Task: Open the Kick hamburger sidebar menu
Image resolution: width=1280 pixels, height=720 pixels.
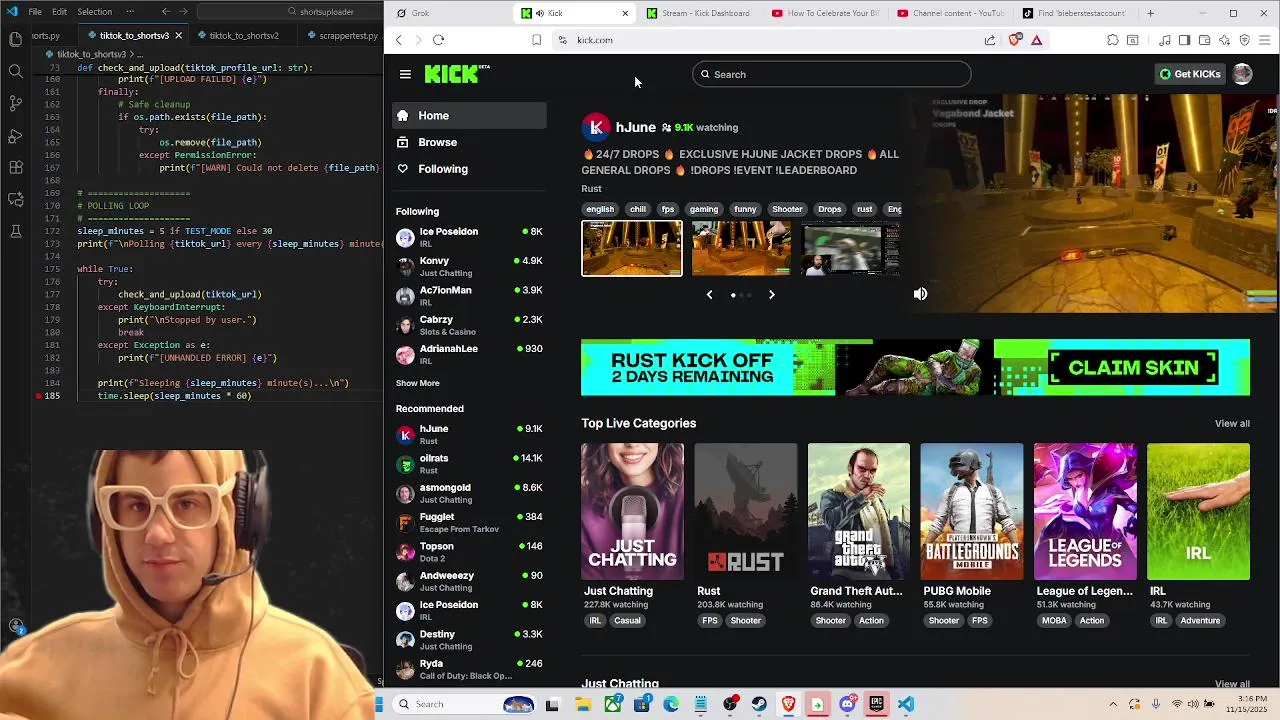Action: coord(405,74)
